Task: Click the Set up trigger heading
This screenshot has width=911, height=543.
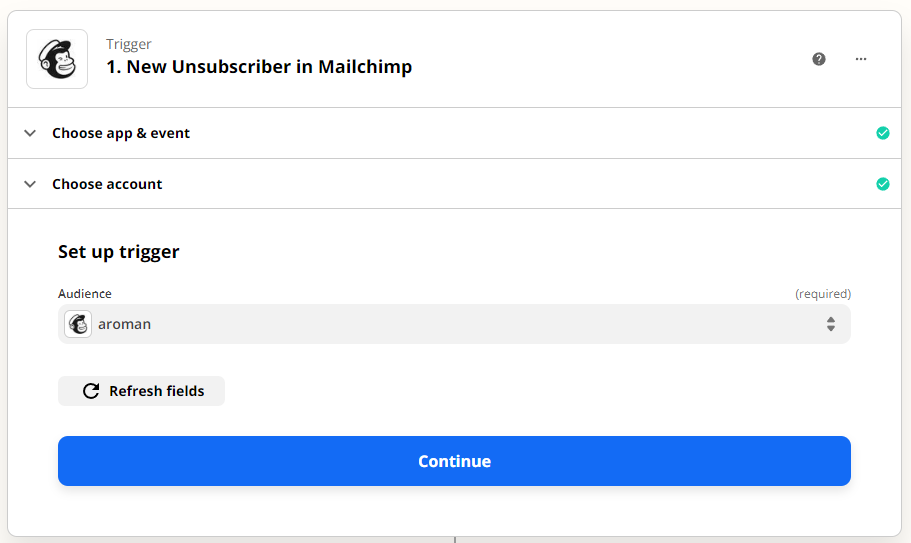Action: (x=119, y=252)
